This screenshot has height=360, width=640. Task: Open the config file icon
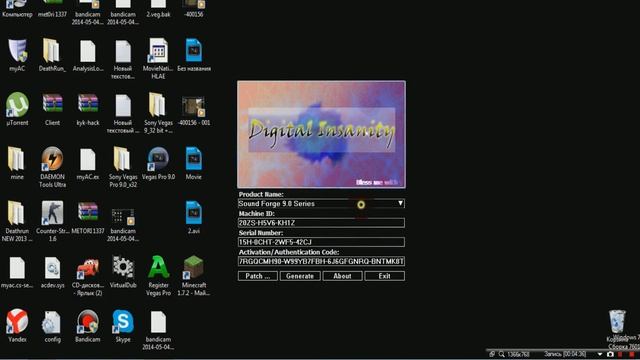point(51,322)
